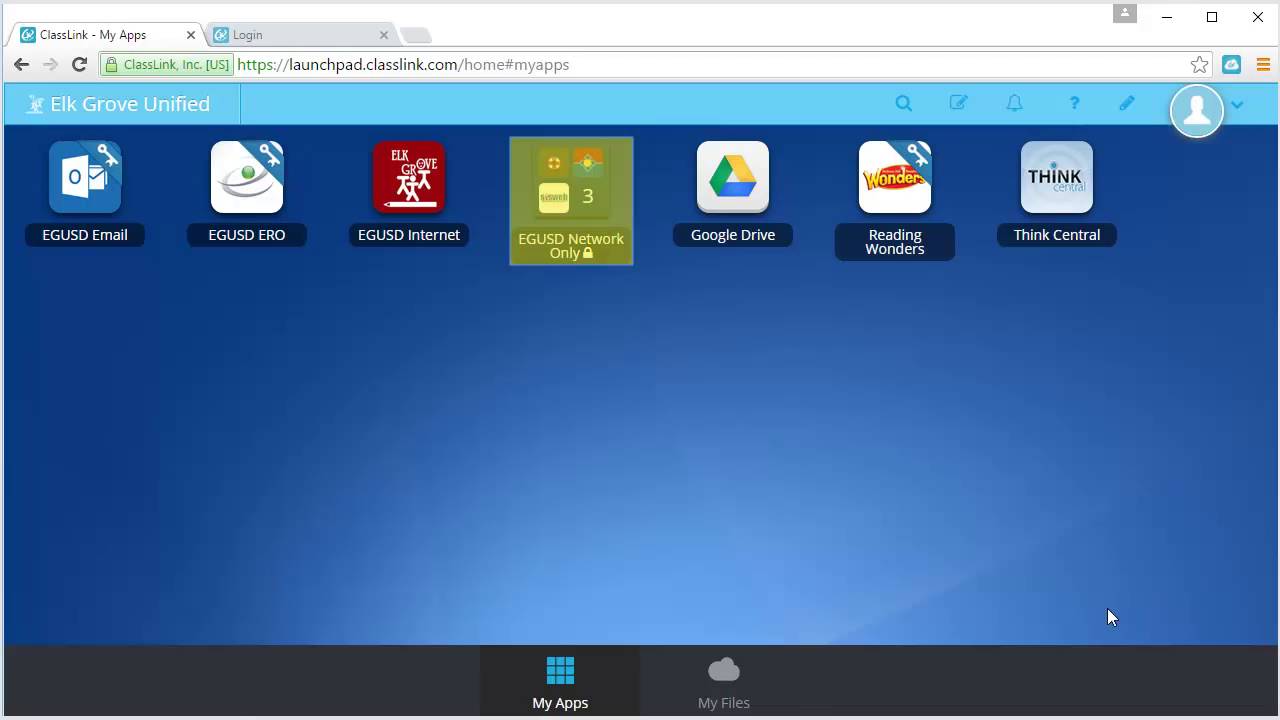
Task: Click the ClassLink browser extension icon
Action: pos(1232,64)
